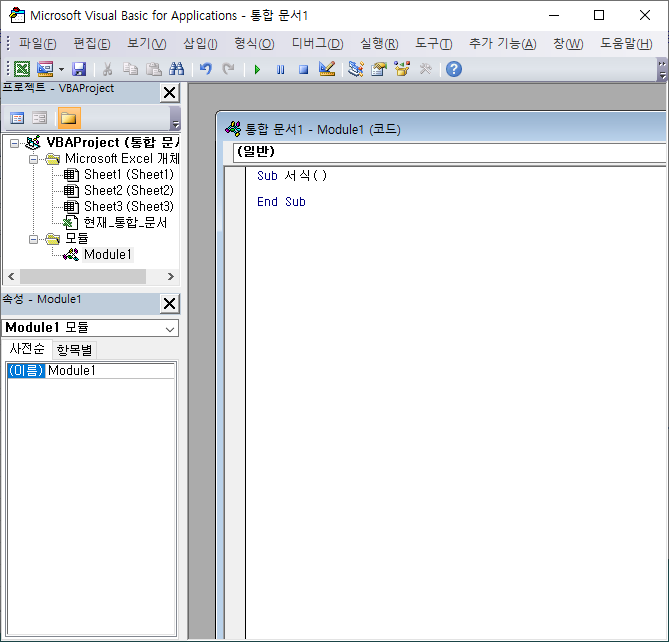
Task: Collapse the Microsoft Excel 개체 folder
Action: click(33, 159)
